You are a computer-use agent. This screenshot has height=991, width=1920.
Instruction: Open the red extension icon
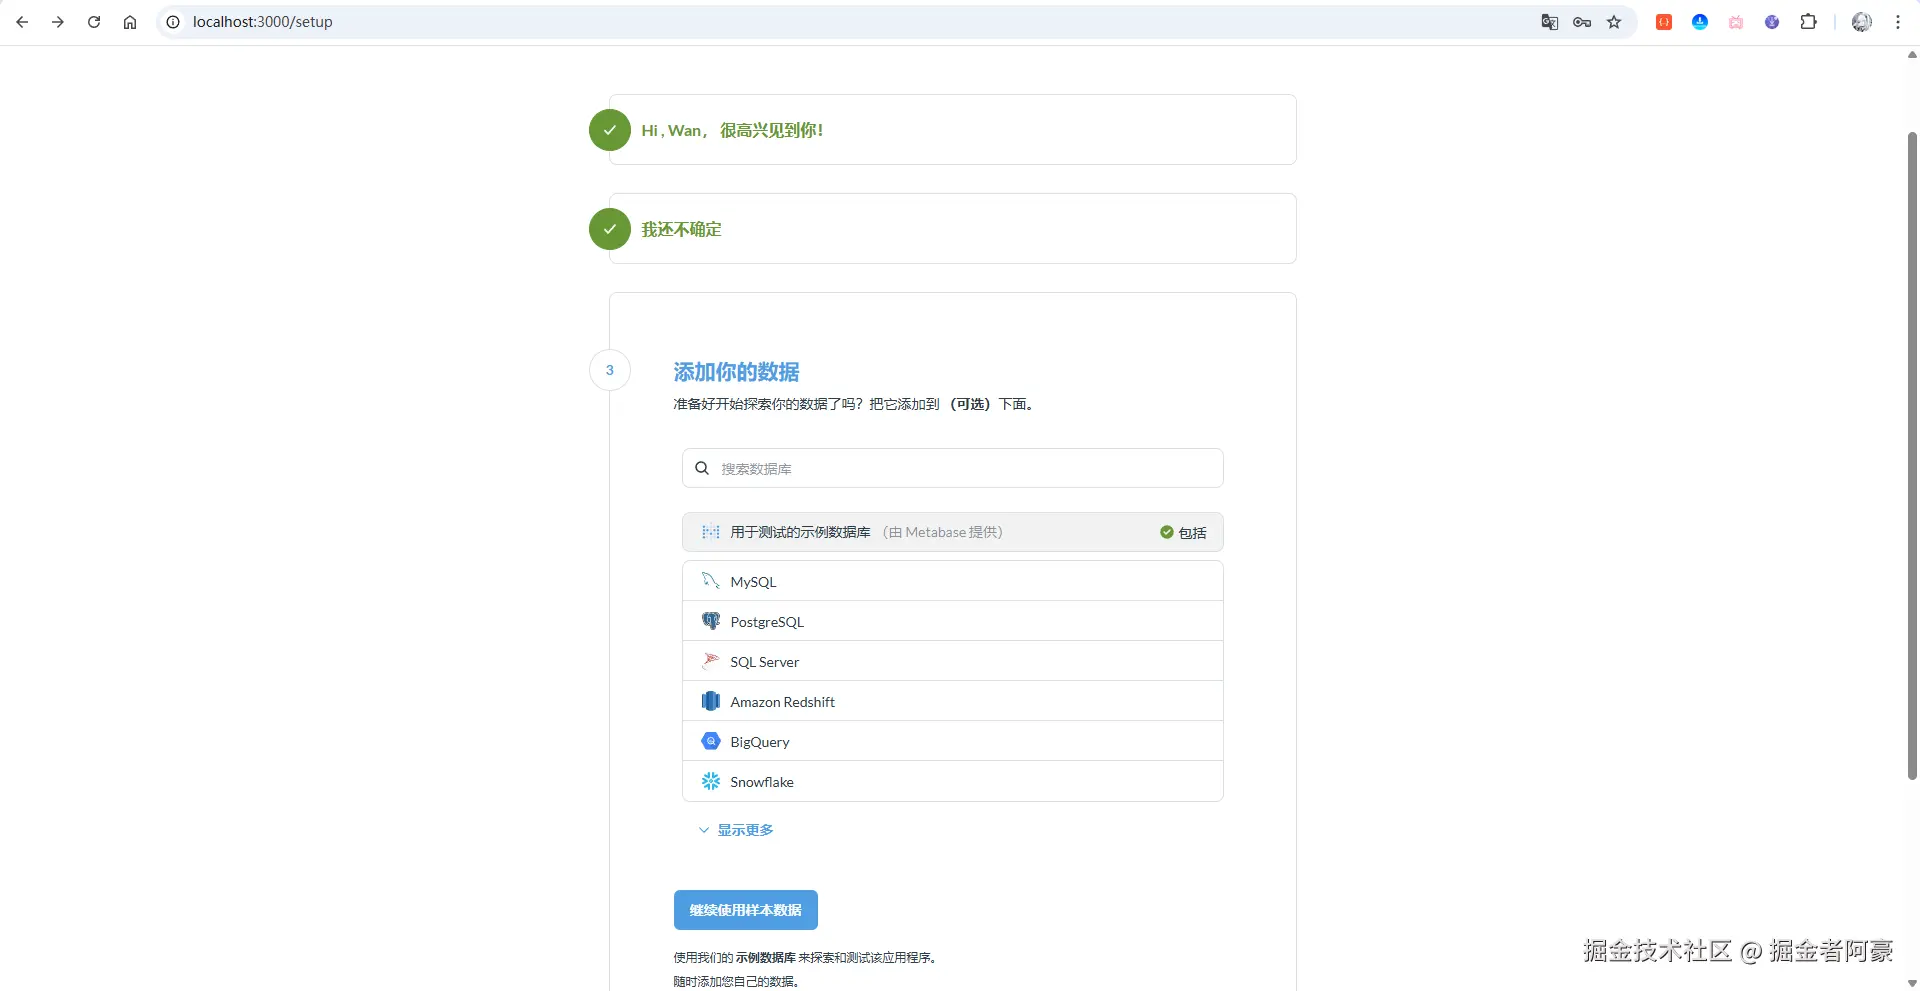click(x=1664, y=22)
